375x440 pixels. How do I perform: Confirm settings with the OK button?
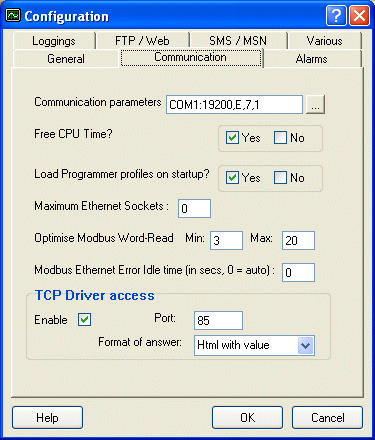click(x=247, y=418)
